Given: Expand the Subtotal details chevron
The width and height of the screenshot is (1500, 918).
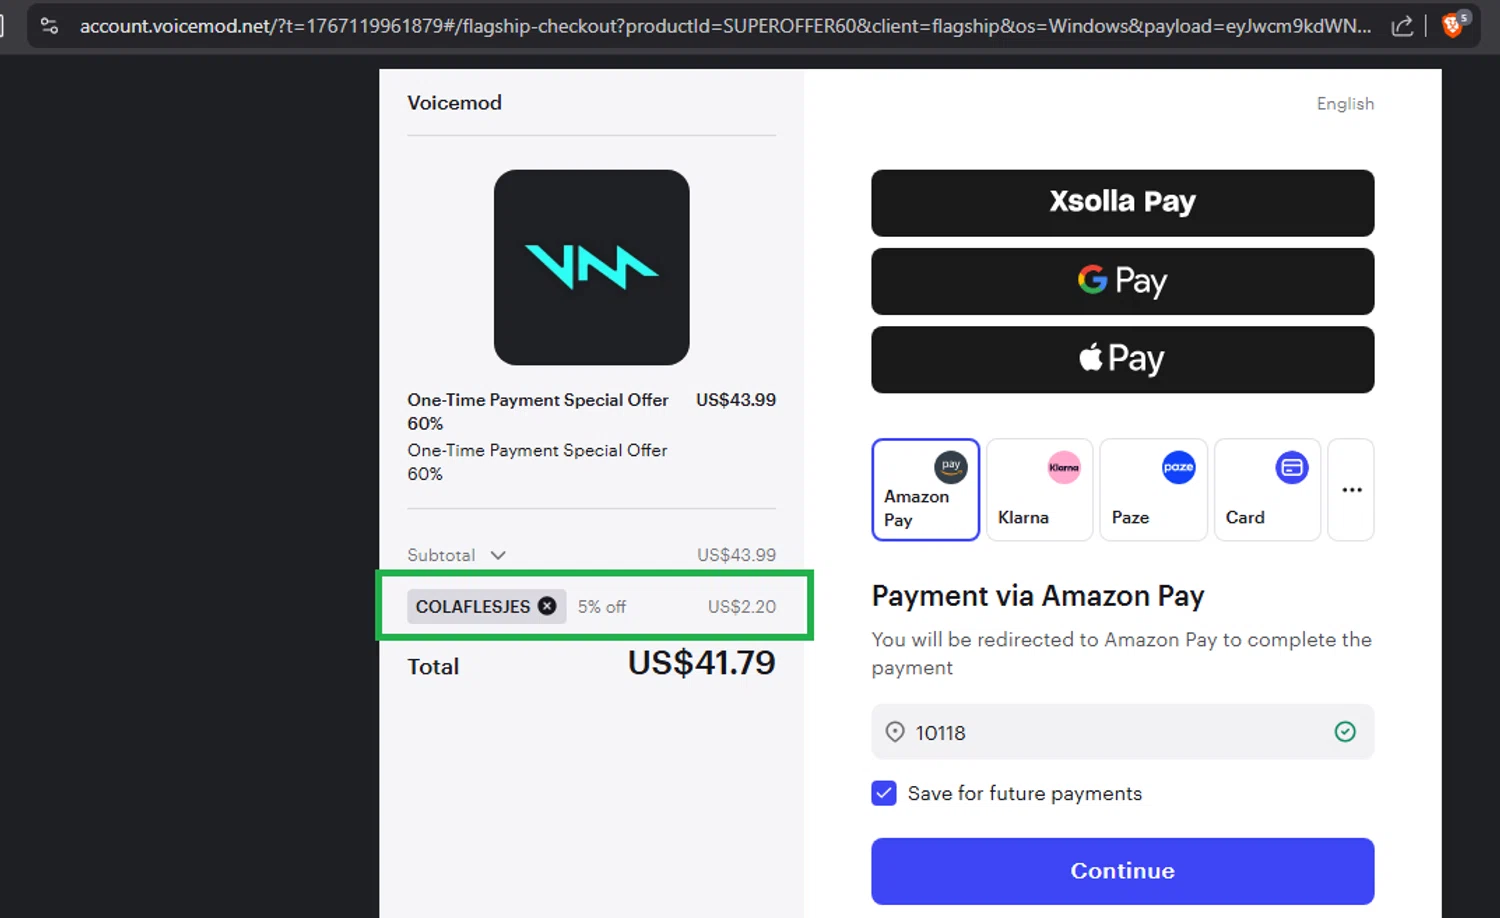Looking at the screenshot, I should point(498,555).
